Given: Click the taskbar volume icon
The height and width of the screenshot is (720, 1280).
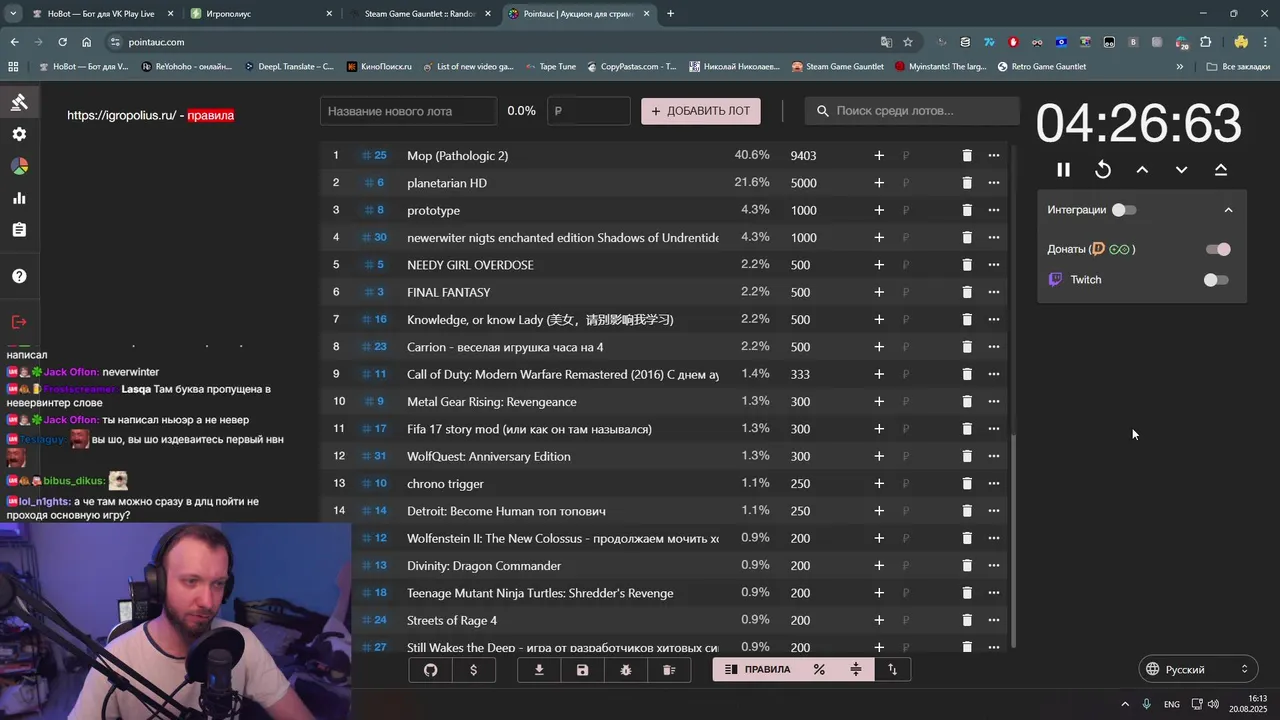Looking at the screenshot, I should [x=1213, y=705].
